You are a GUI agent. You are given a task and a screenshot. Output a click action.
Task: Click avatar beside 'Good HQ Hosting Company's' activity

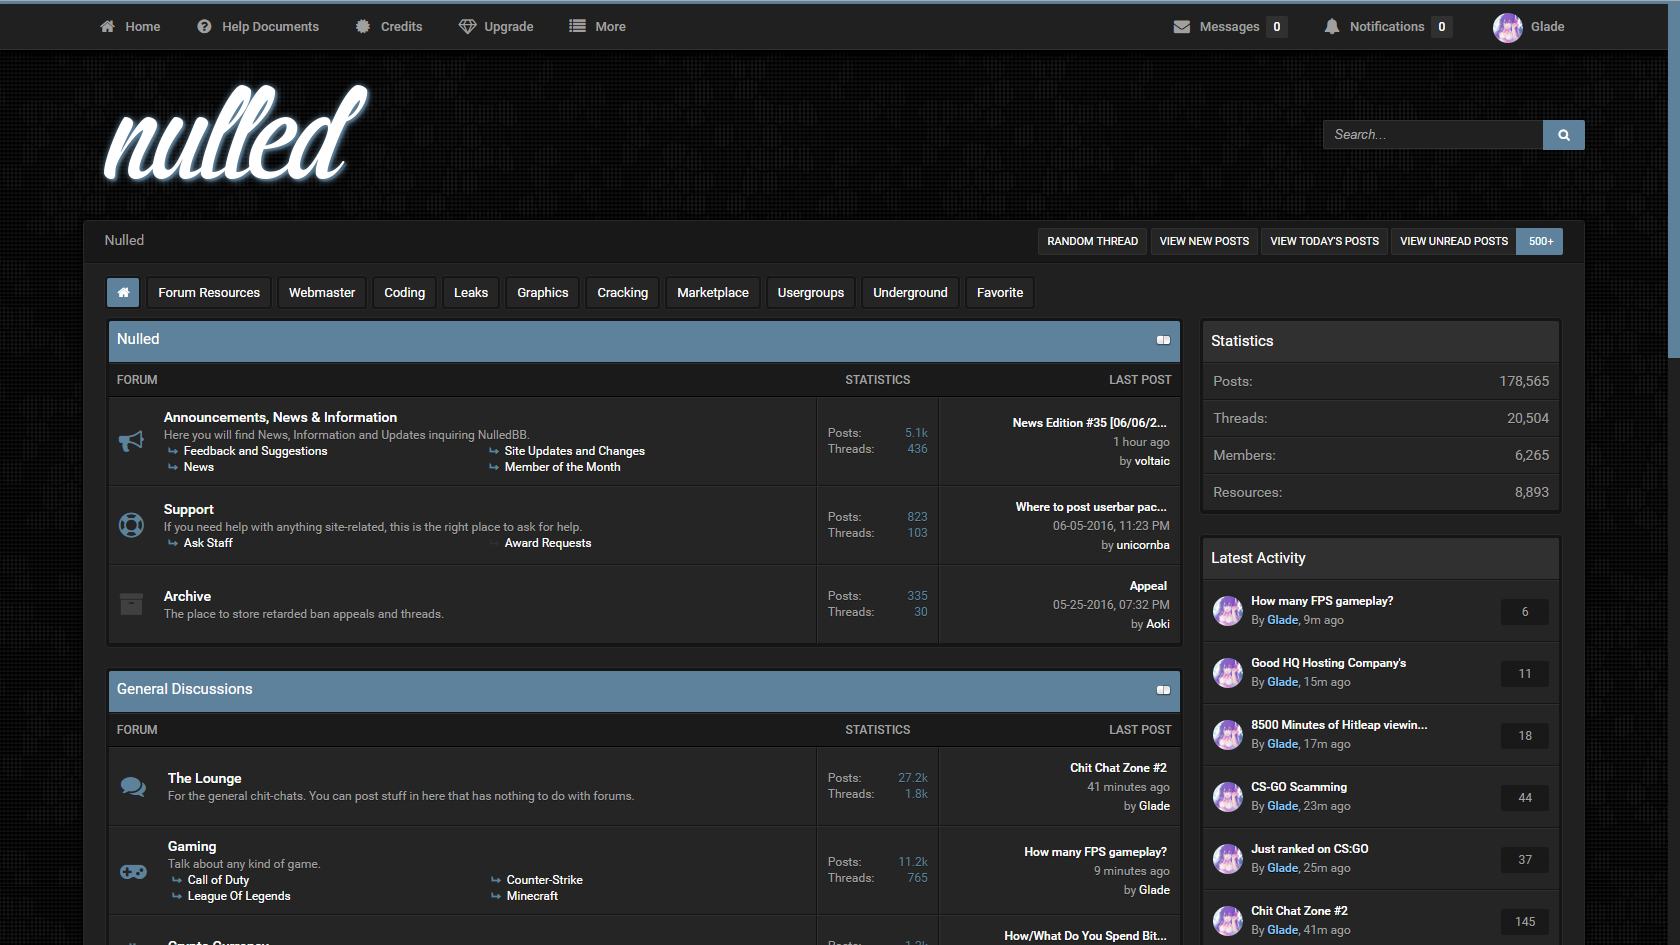coord(1228,673)
